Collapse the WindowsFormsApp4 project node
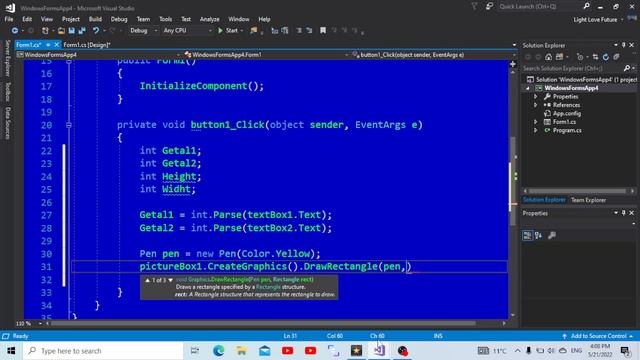The width and height of the screenshot is (640, 360). coord(528,88)
